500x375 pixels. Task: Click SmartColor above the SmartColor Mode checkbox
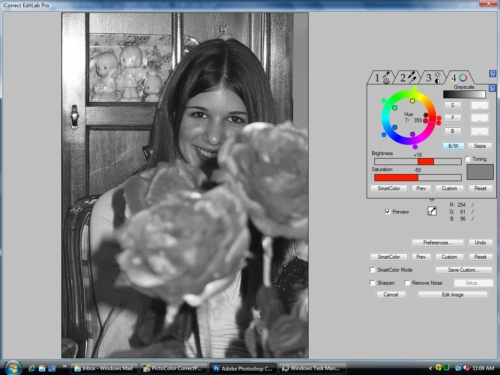coord(389,257)
